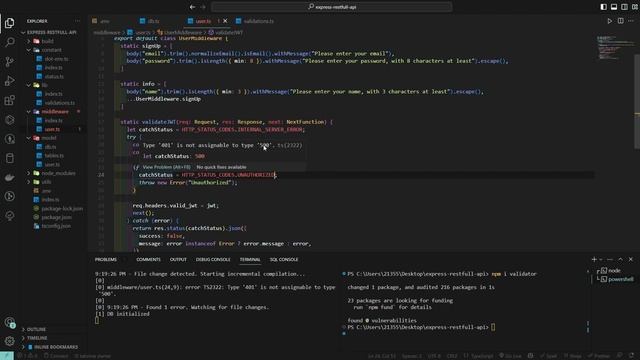The image size is (640, 360).
Task: Go back using the navigation back arrow
Action: pos(192,7)
